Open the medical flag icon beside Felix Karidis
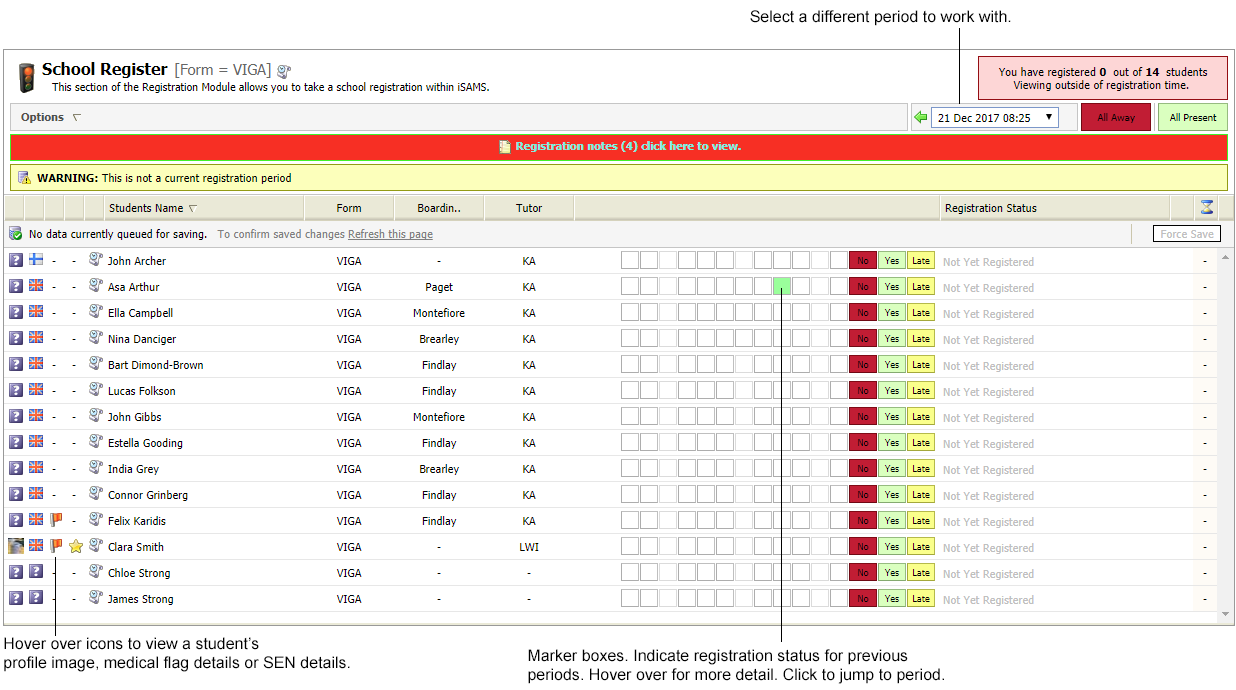1236x690 pixels. click(x=56, y=519)
